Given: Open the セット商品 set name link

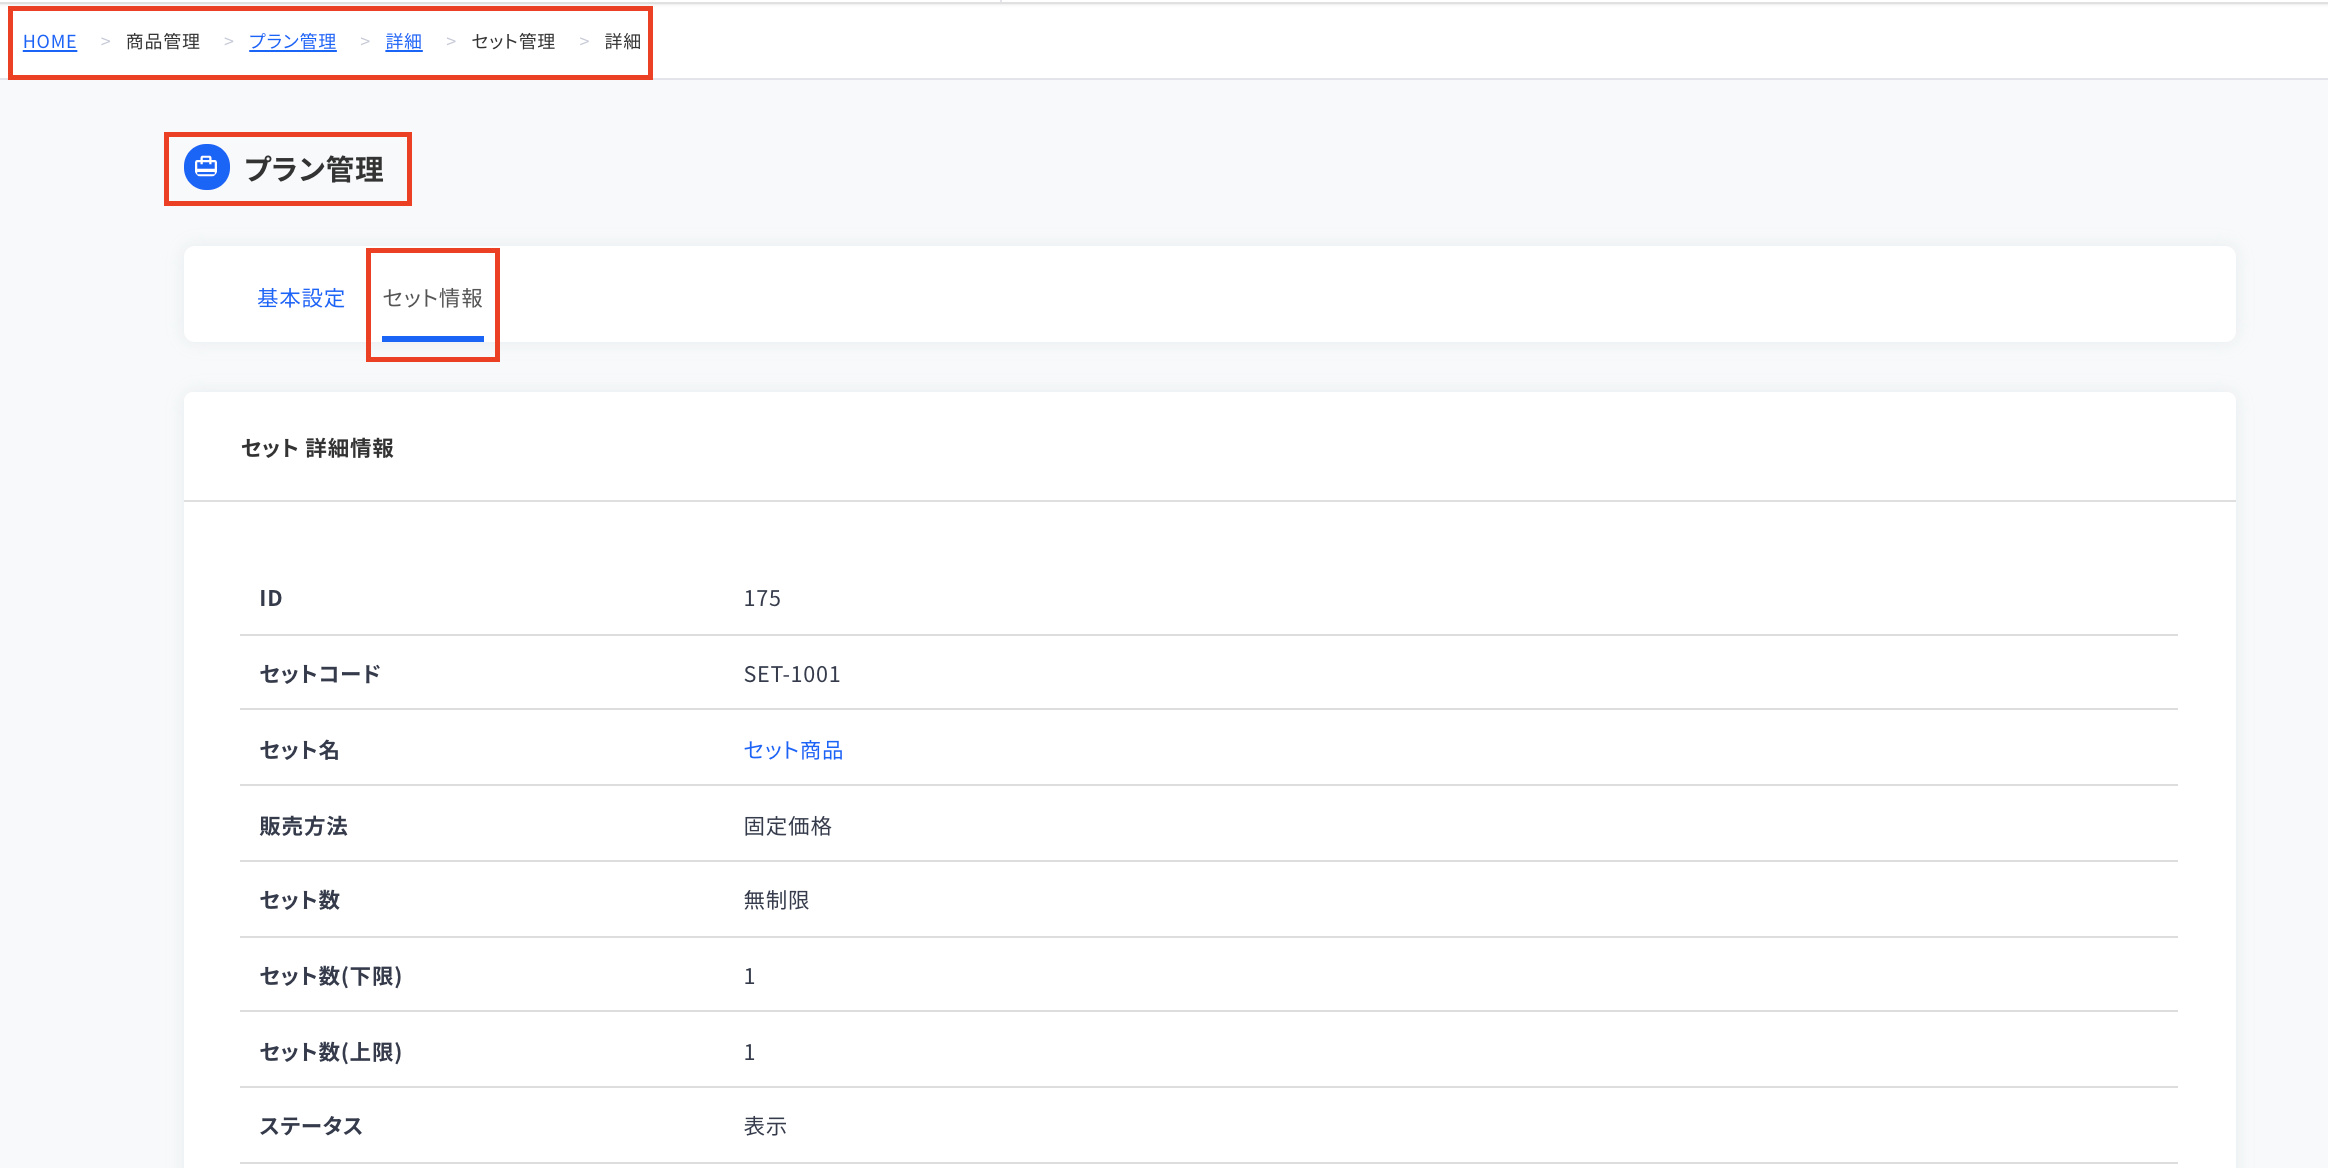Looking at the screenshot, I should point(794,750).
